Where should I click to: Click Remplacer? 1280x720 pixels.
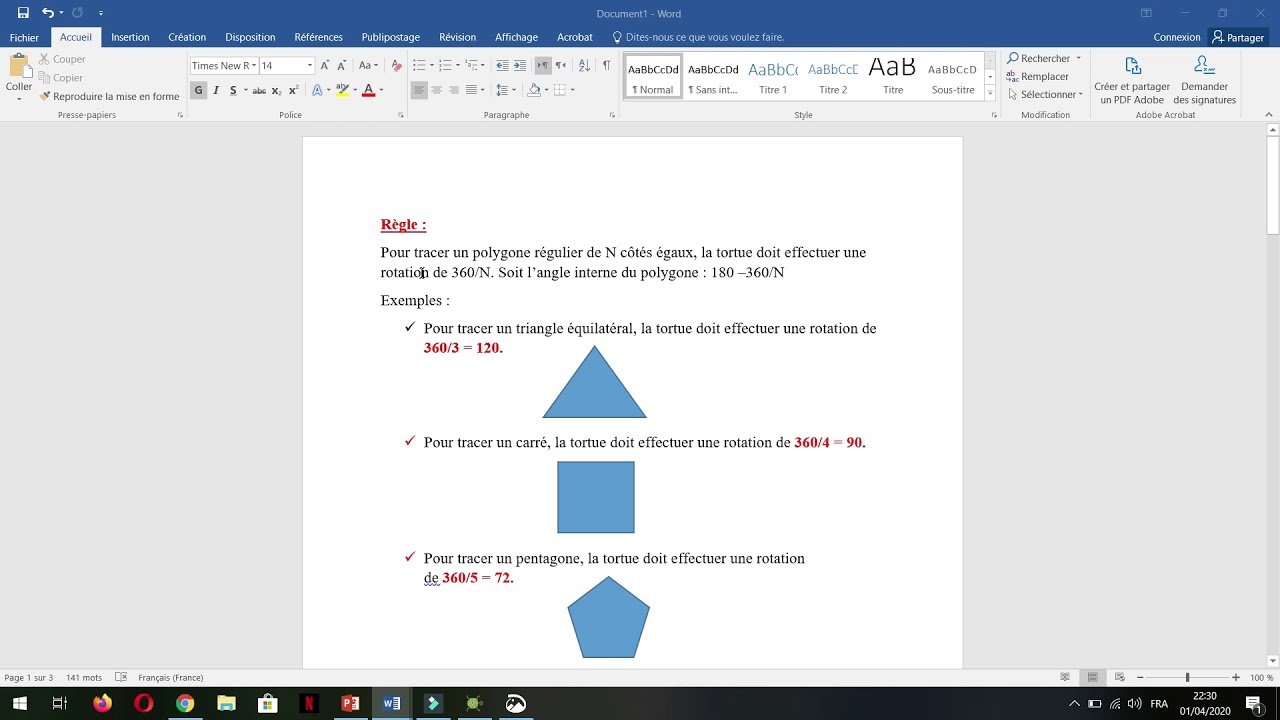point(1038,76)
